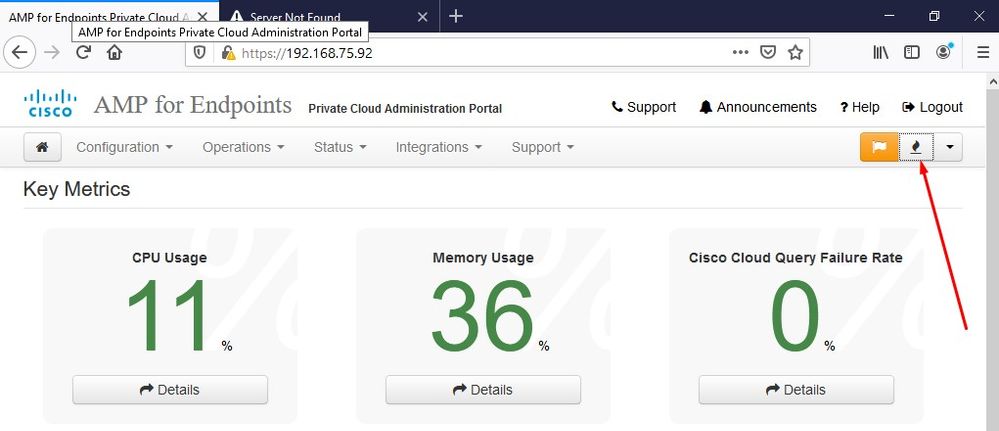Image resolution: width=999 pixels, height=431 pixels.
Task: Show the insecure connection lock warning
Action: click(228, 53)
